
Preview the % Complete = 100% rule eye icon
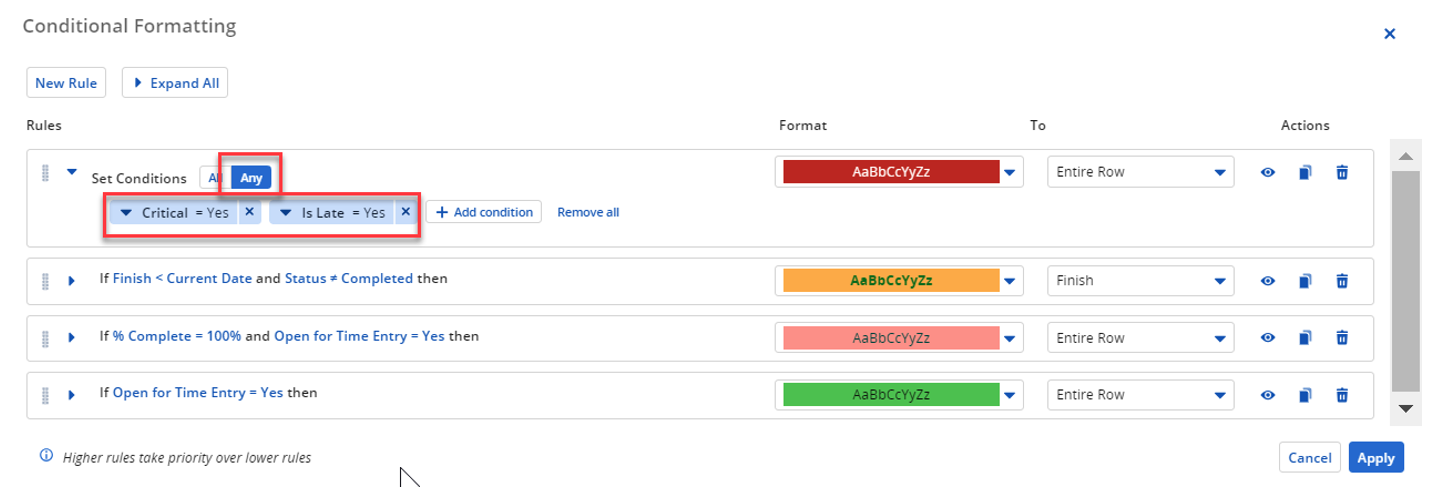(x=1267, y=338)
